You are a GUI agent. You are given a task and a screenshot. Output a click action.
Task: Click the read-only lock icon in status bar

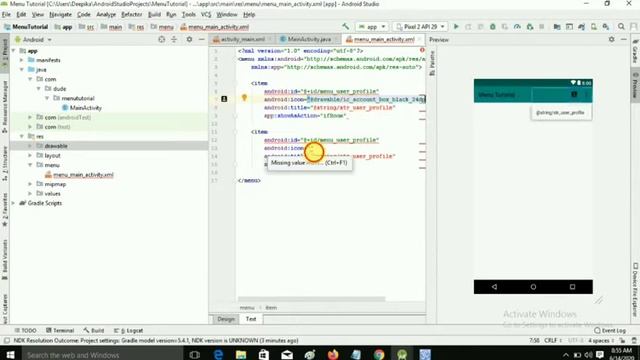622,340
